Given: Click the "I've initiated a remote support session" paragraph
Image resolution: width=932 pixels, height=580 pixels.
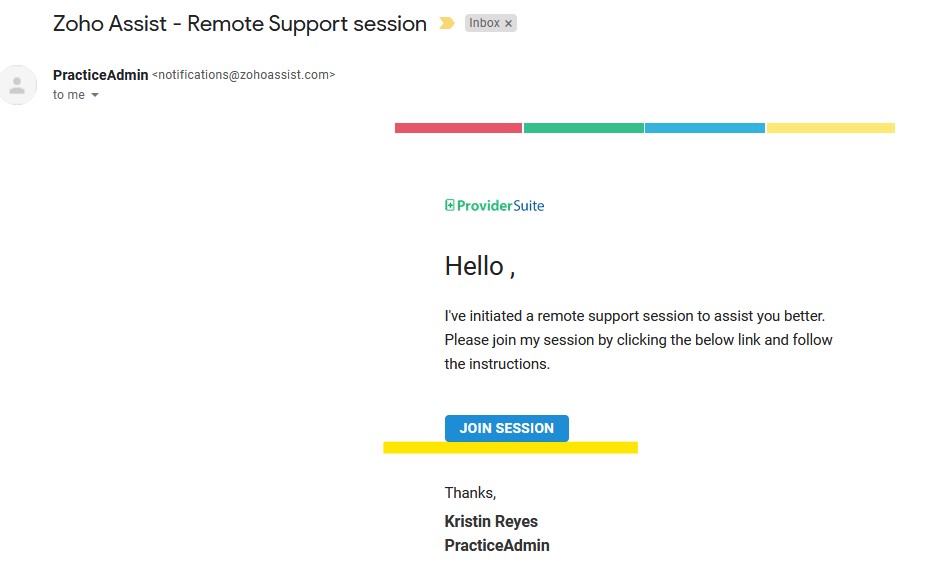Looking at the screenshot, I should (x=638, y=340).
